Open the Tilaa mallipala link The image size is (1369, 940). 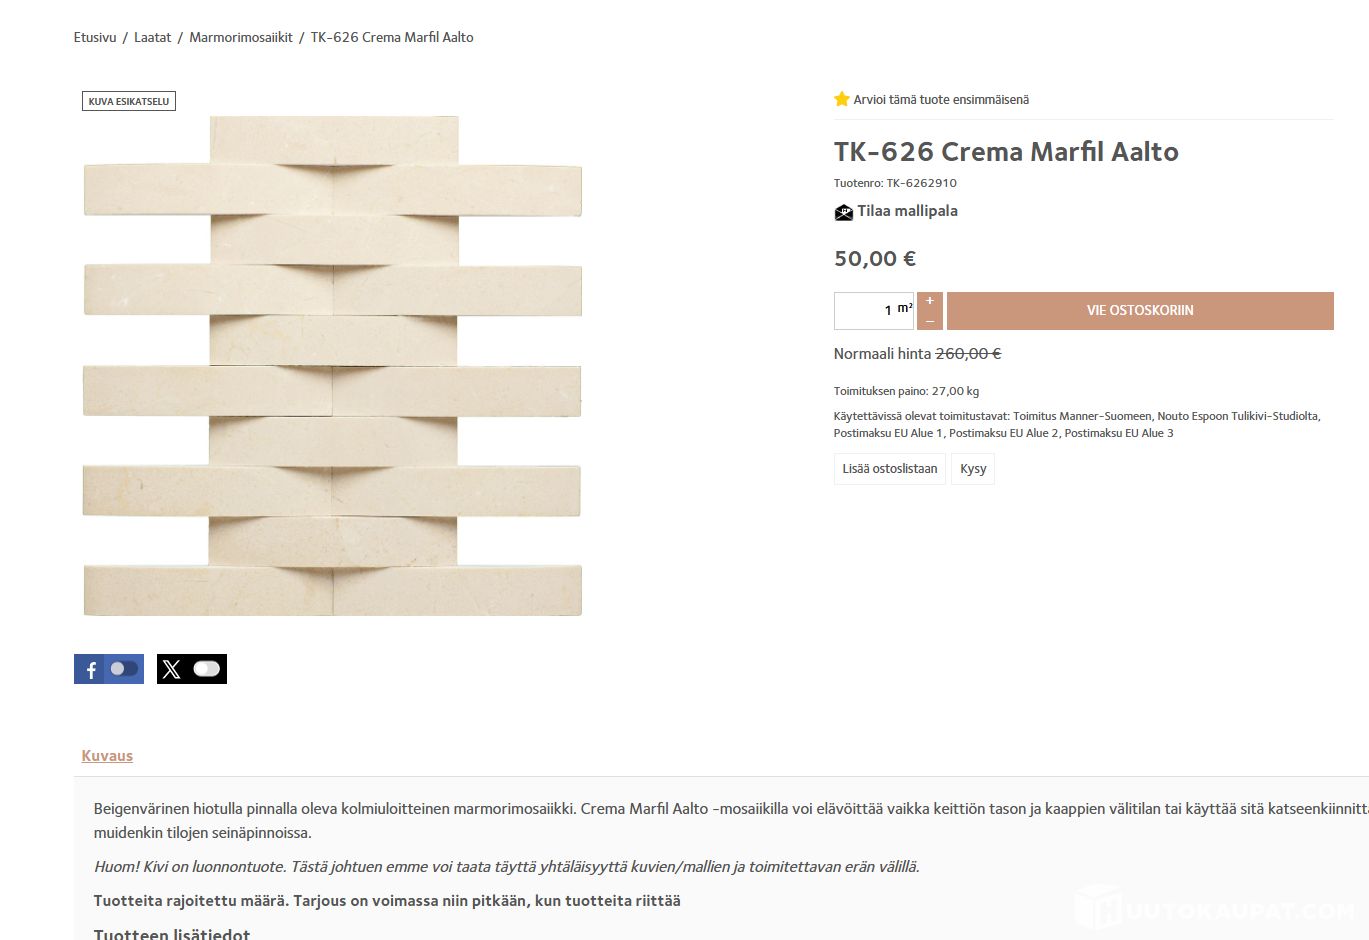click(x=907, y=211)
